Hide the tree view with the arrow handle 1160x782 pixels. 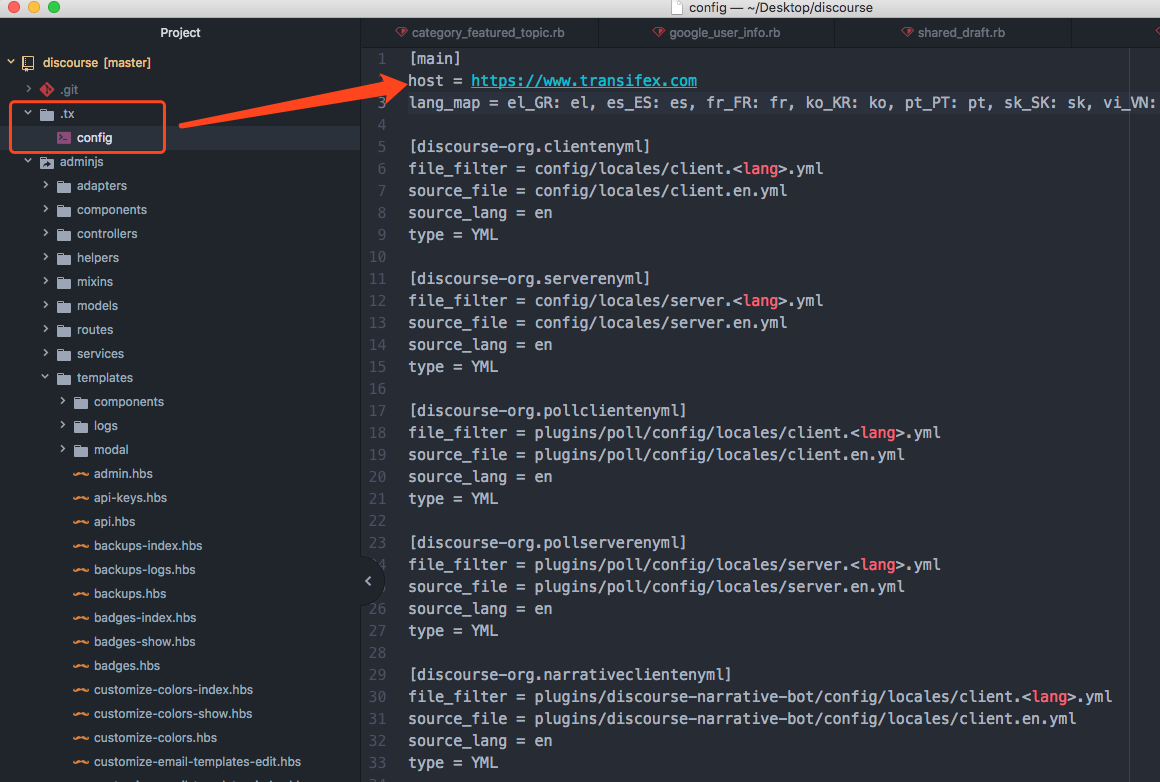[368, 581]
